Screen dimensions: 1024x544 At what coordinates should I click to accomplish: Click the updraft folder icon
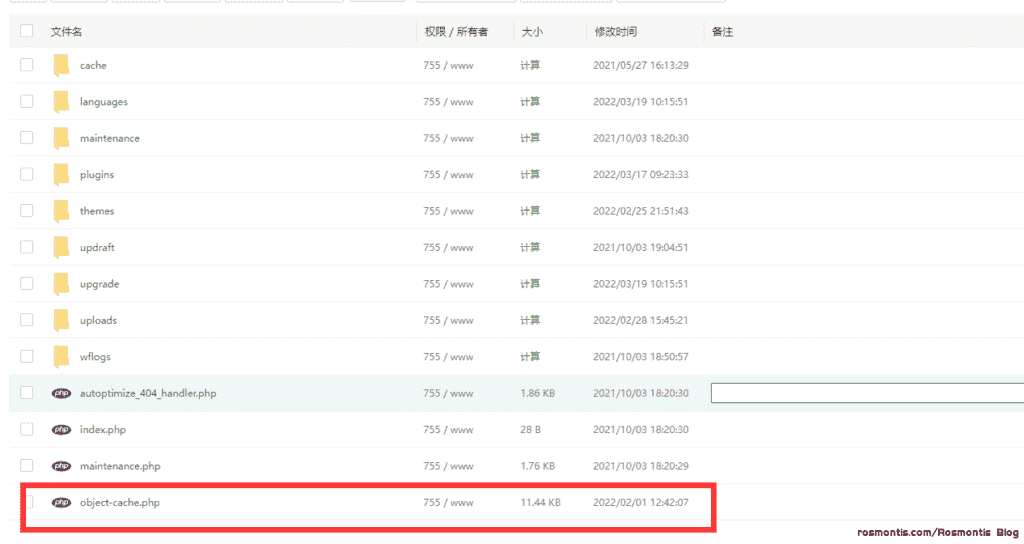pyautogui.click(x=61, y=248)
